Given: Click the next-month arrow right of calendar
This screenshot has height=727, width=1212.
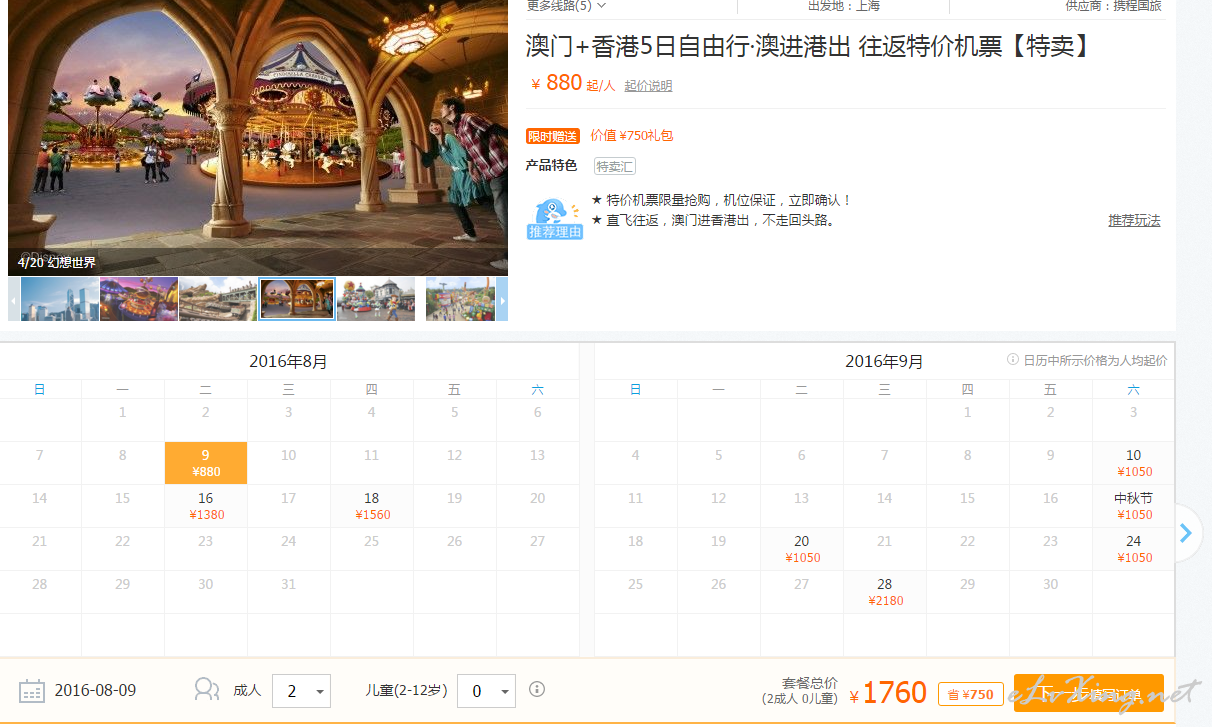Looking at the screenshot, I should pyautogui.click(x=1186, y=533).
